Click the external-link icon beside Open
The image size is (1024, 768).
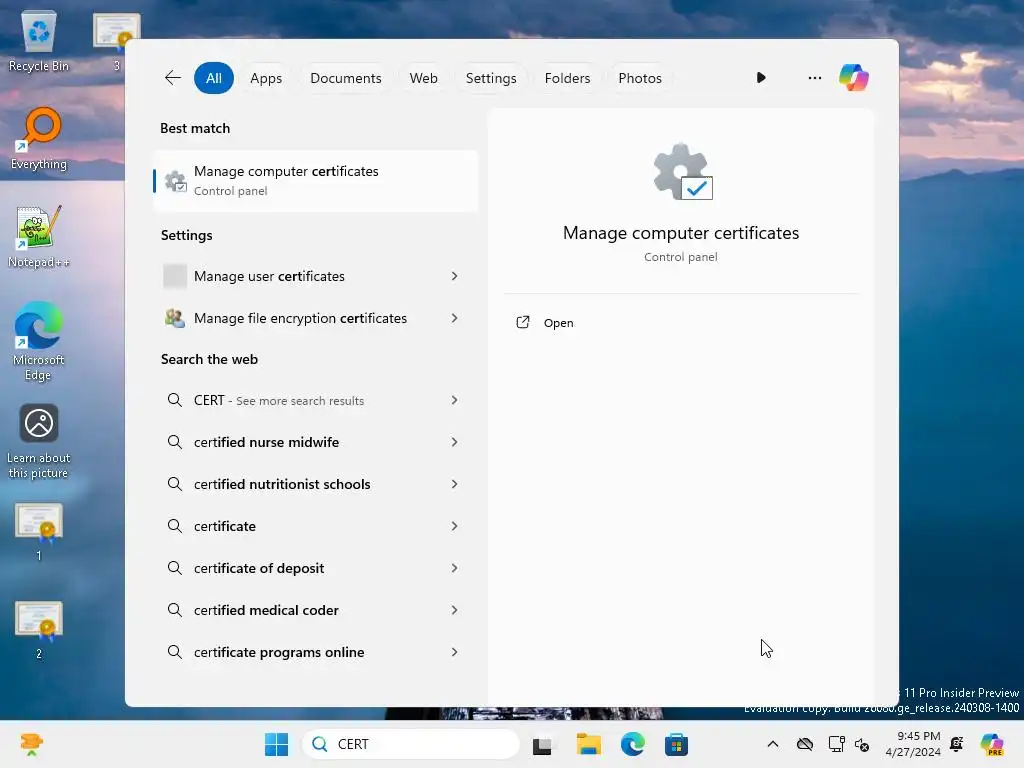pos(522,323)
